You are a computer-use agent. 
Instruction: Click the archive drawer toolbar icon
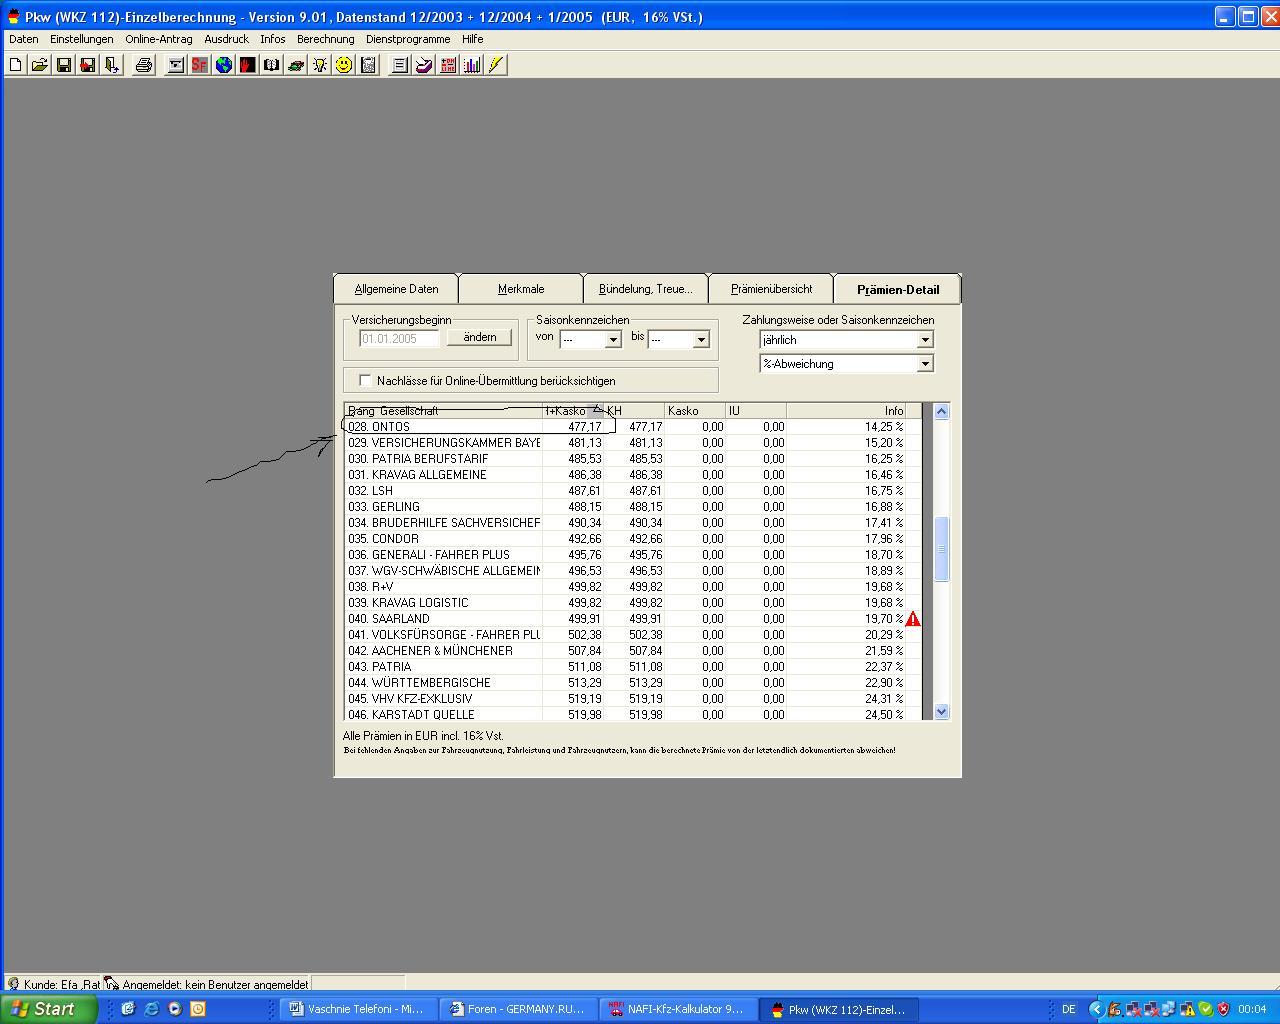click(x=176, y=65)
